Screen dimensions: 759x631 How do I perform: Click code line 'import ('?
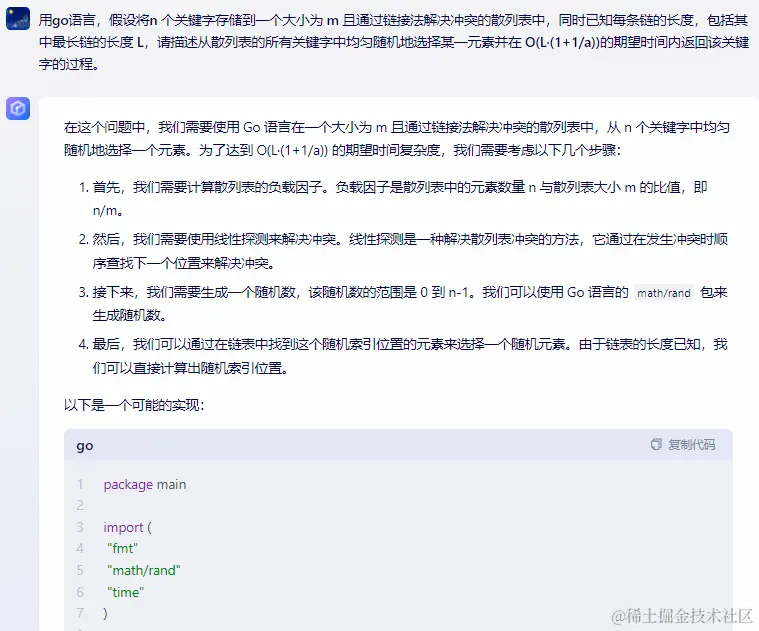click(127, 527)
